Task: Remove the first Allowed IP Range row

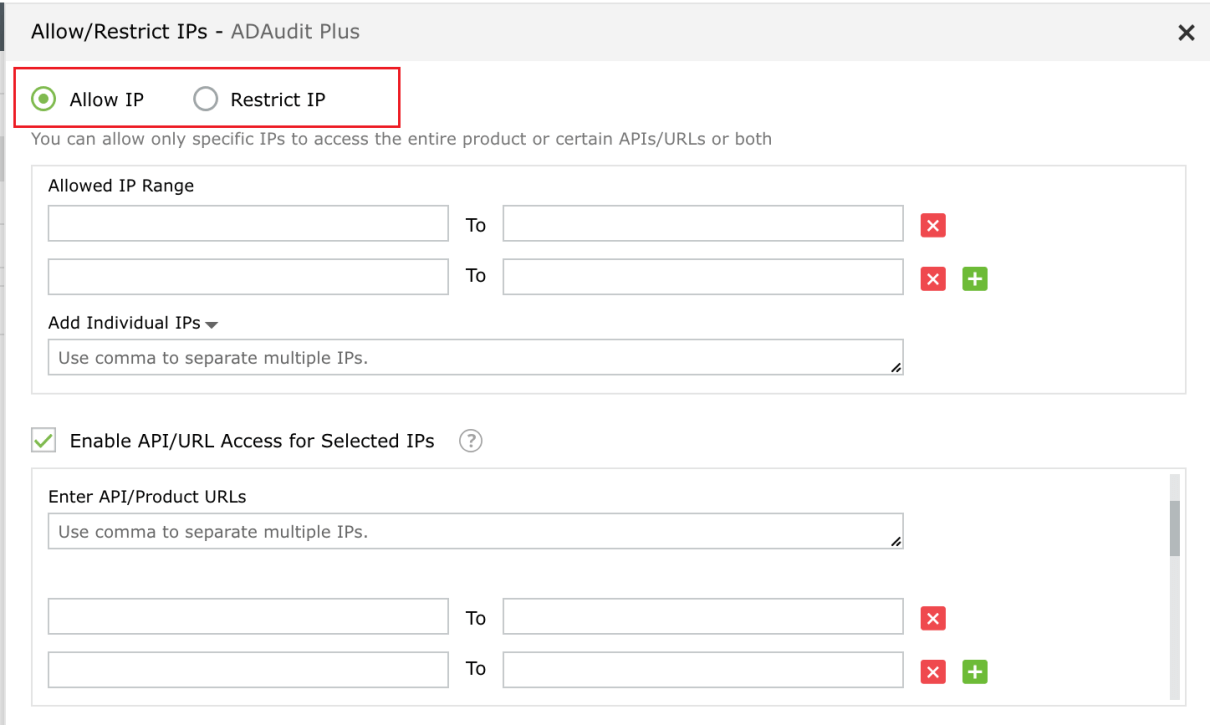Action: [x=933, y=225]
